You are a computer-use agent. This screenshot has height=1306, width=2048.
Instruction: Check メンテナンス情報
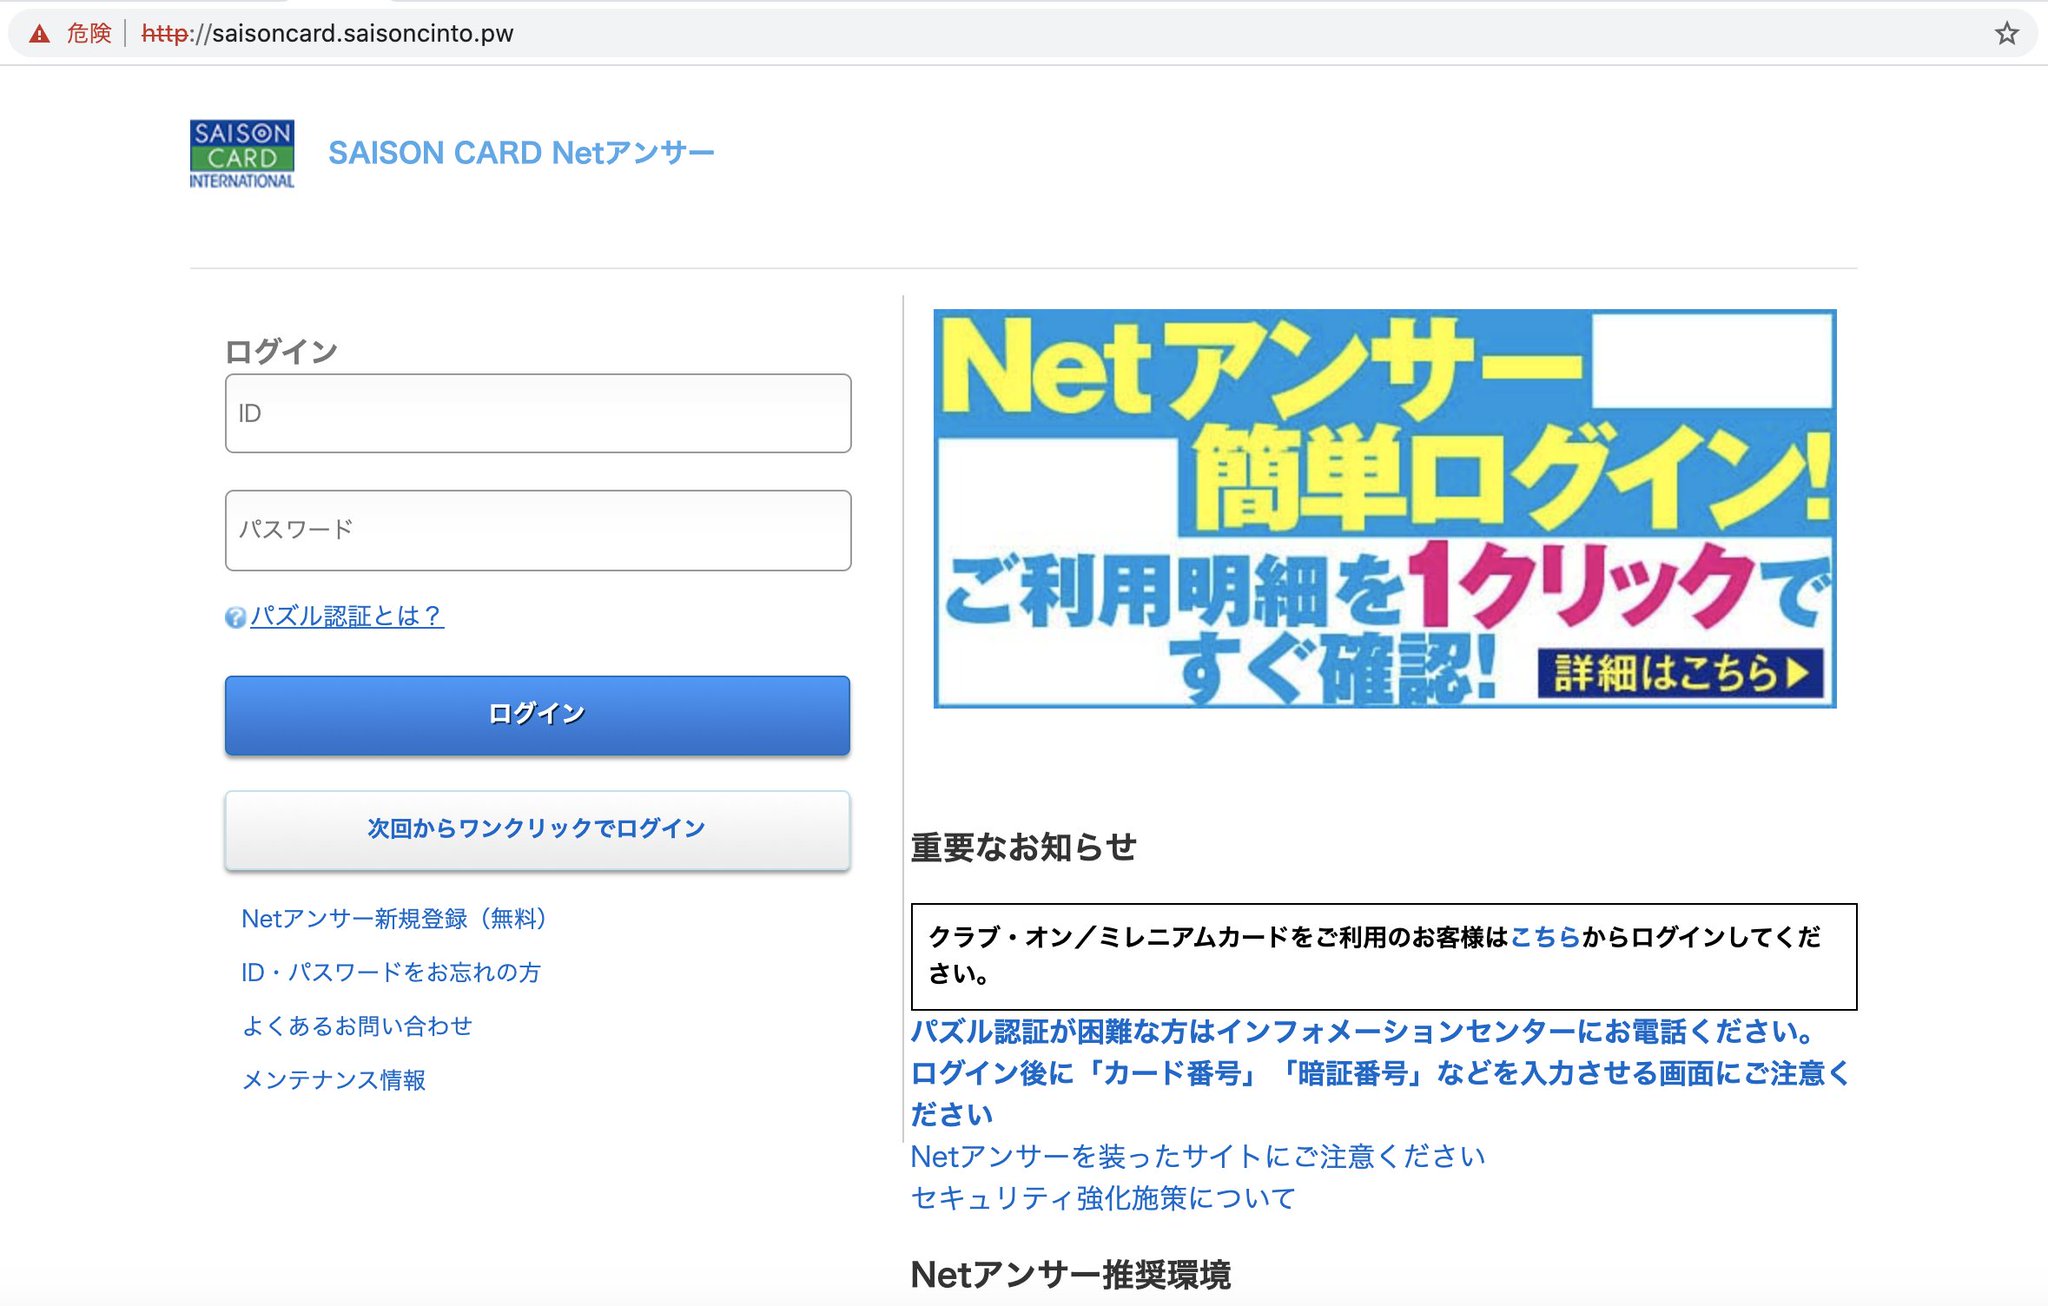coord(335,1080)
